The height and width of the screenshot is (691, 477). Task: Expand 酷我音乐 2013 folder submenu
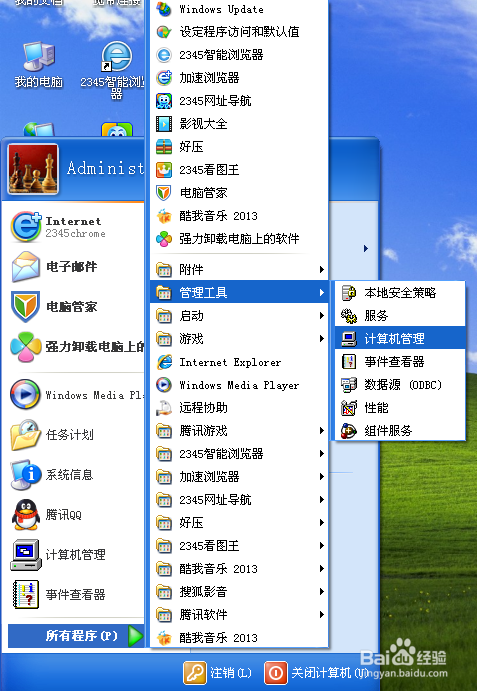pyautogui.click(x=239, y=568)
